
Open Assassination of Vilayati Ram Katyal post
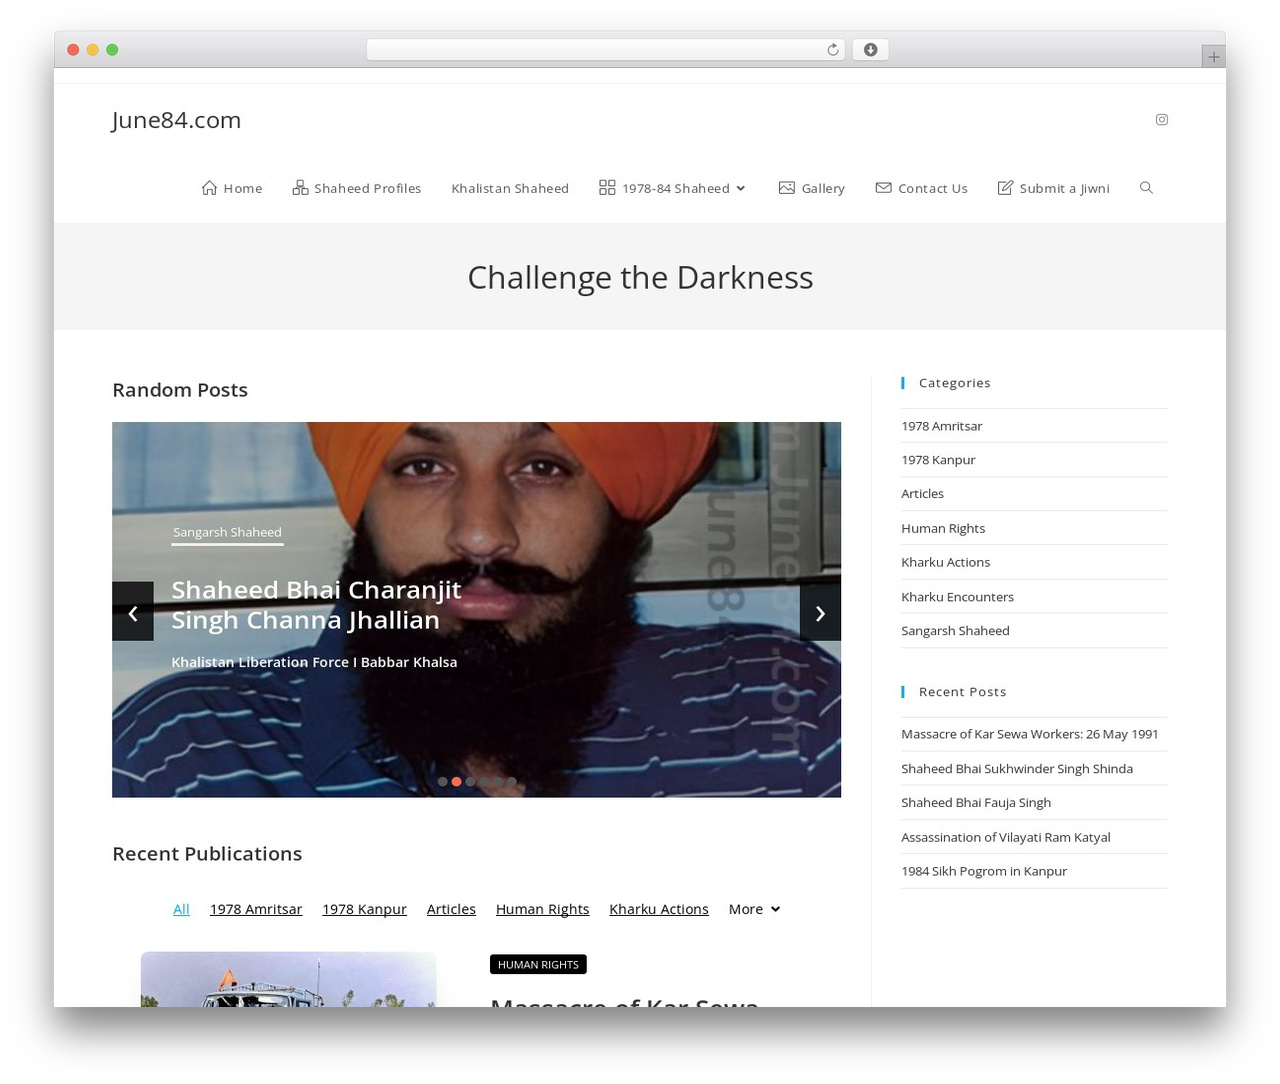pos(1005,837)
